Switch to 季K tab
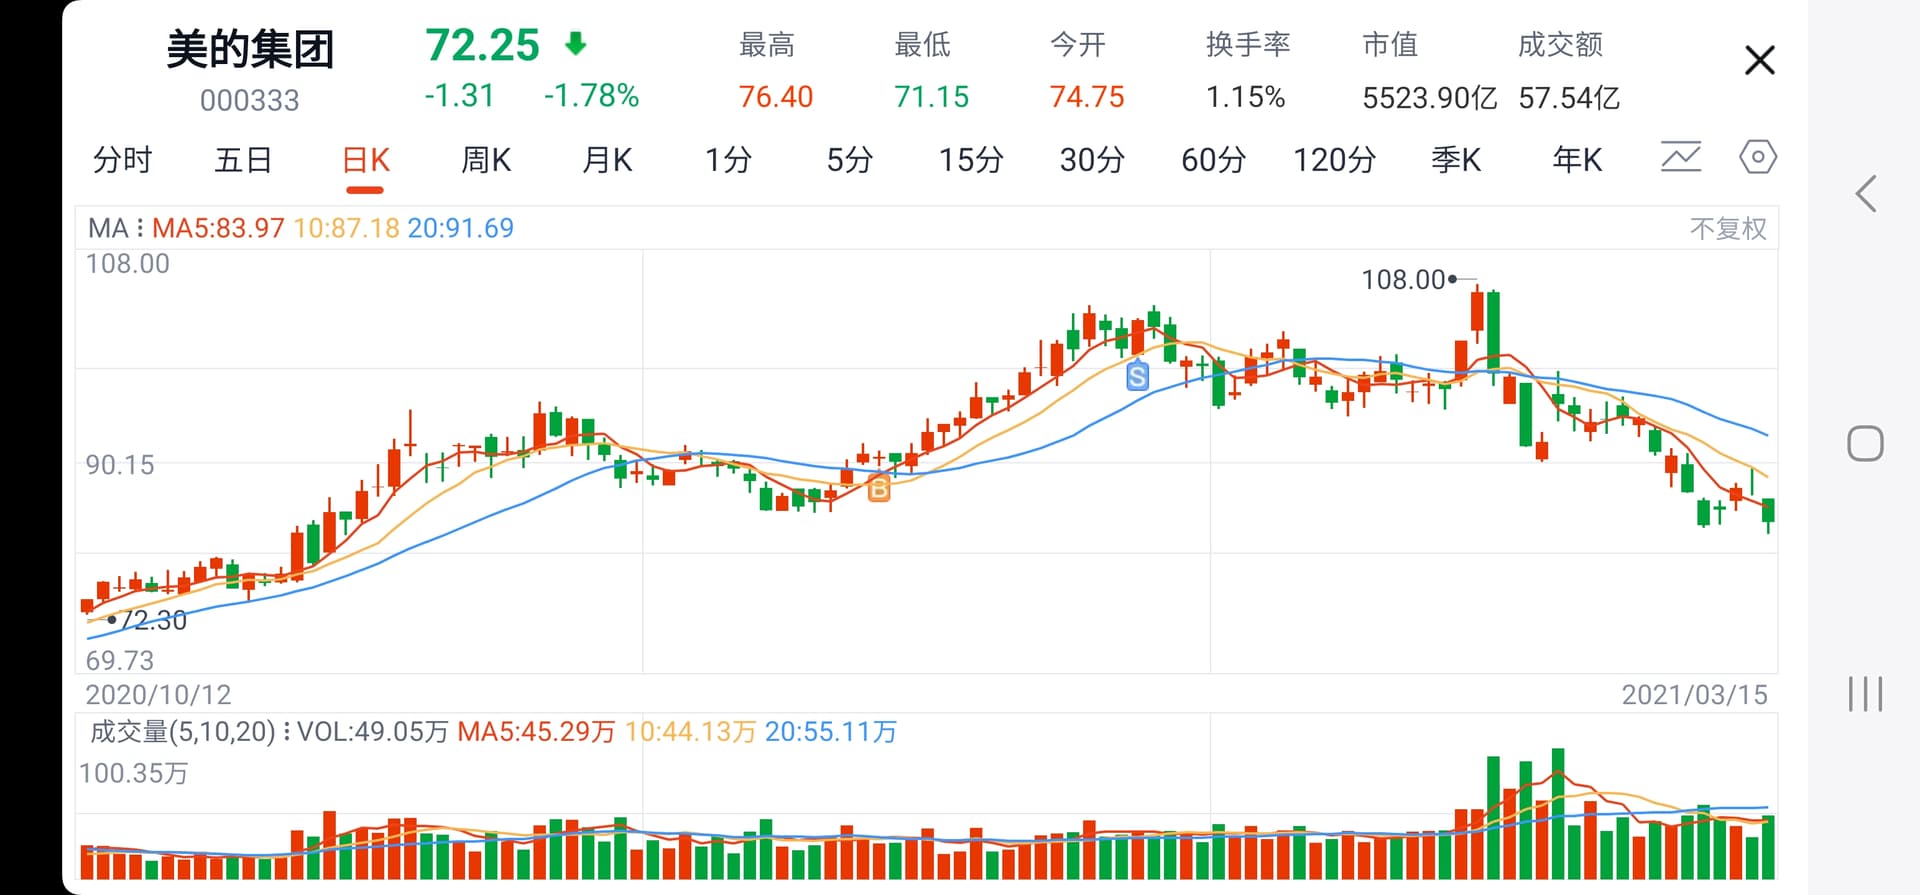1920x895 pixels. [x=1456, y=160]
